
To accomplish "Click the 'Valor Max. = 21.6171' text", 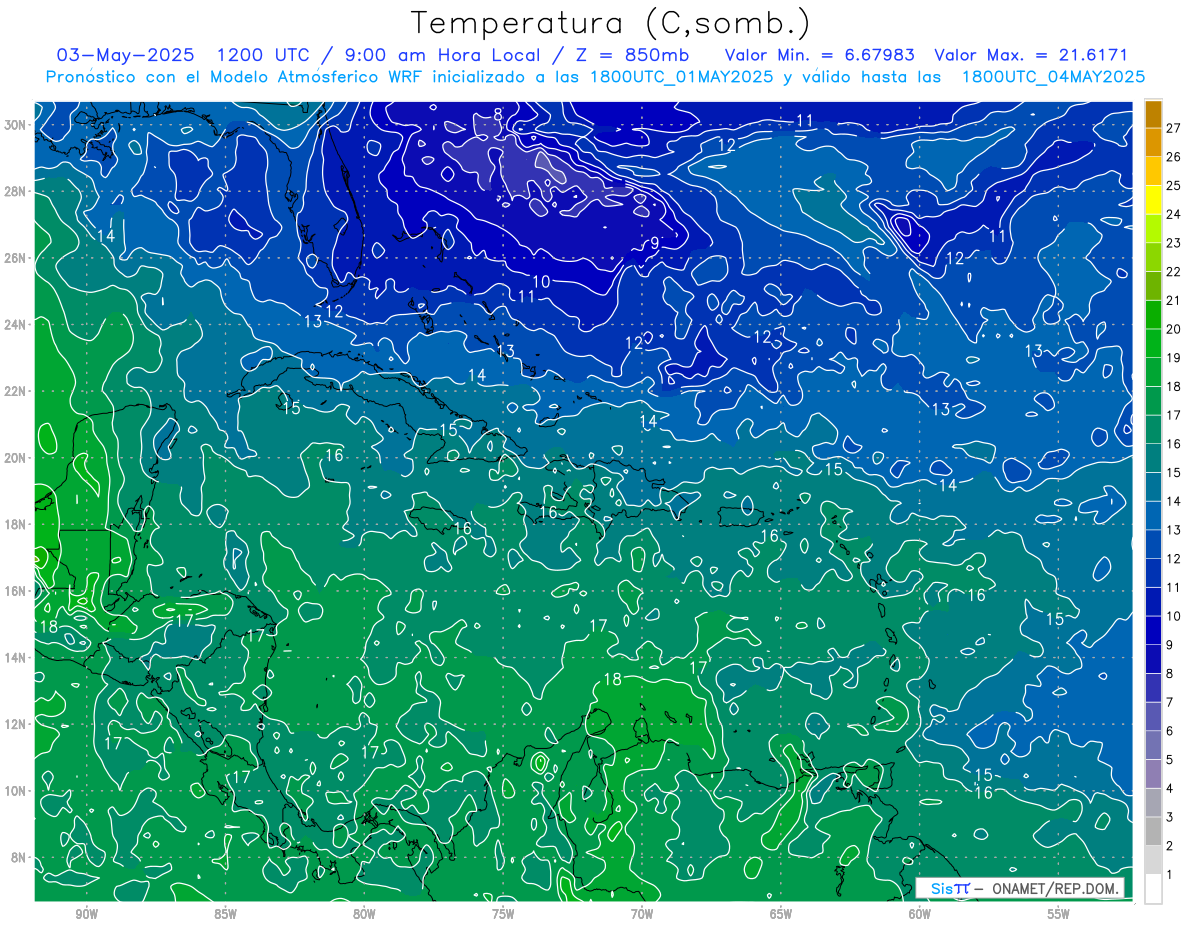I will 1030,55.
